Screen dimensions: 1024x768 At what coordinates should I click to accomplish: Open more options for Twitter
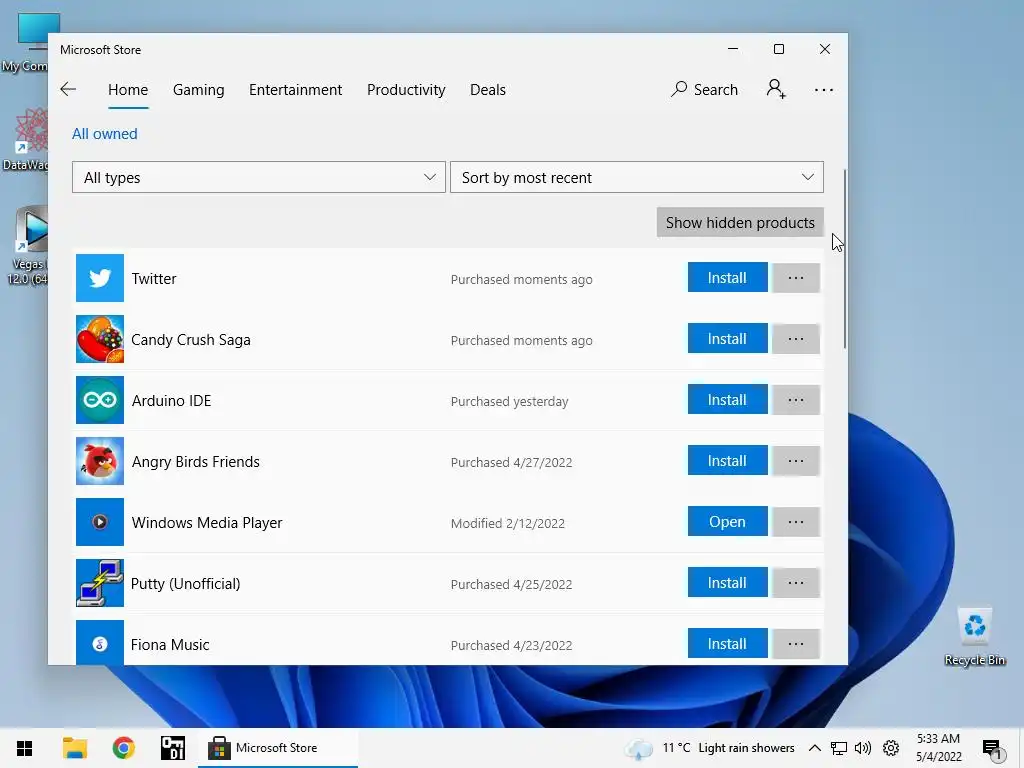tap(795, 278)
